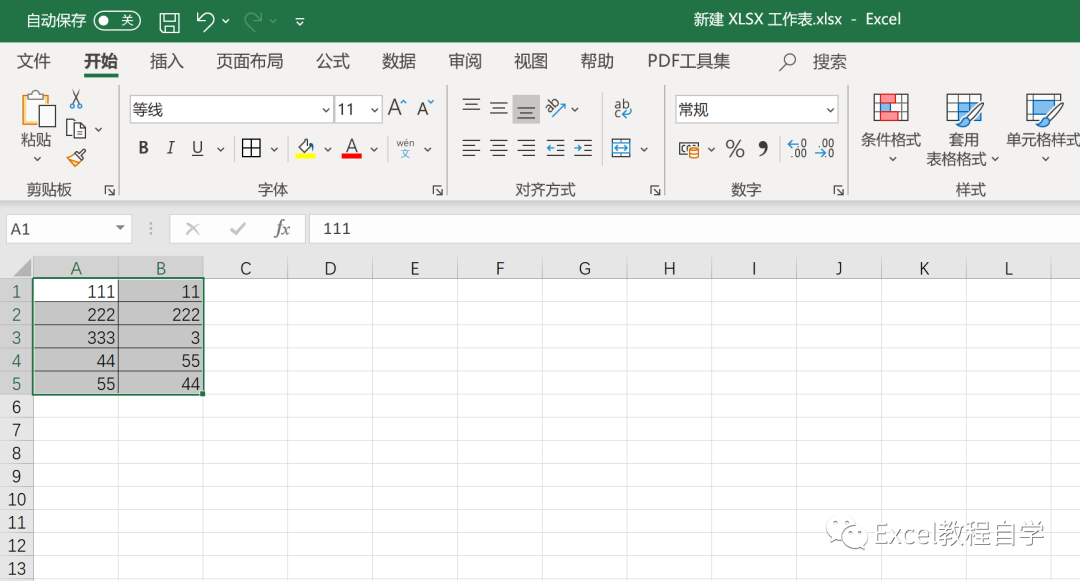The width and height of the screenshot is (1080, 581).
Task: Click the Select All corner triangle
Action: (x=23, y=268)
